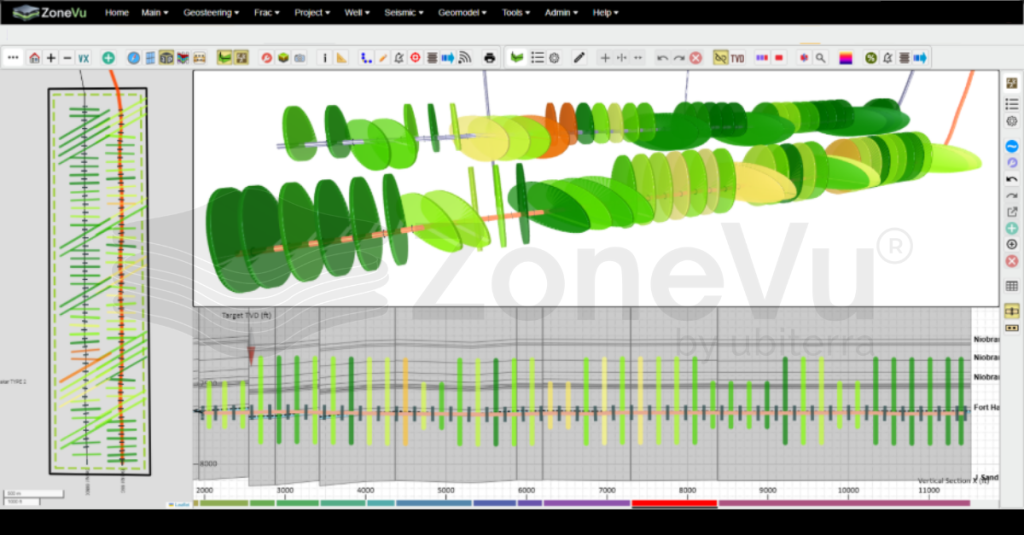Open the Seismic dropdown menu
This screenshot has width=1024, height=535.
[x=403, y=12]
